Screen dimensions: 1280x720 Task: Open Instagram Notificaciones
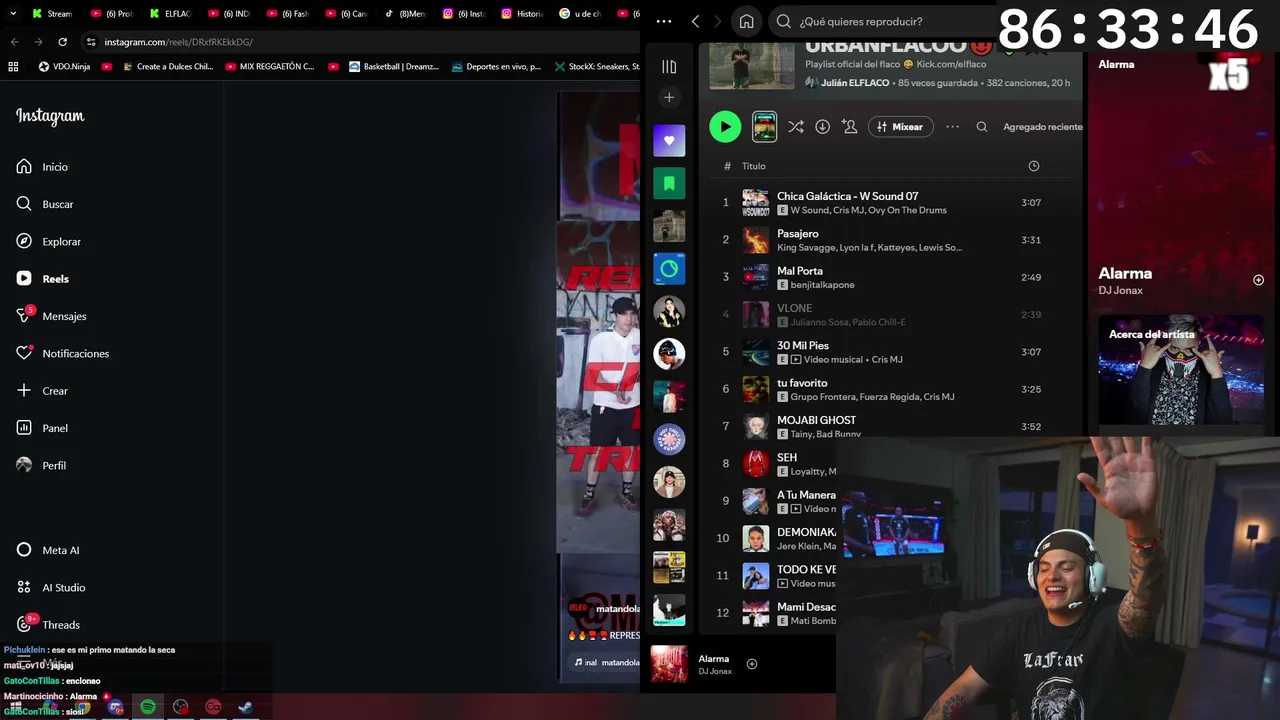point(62,353)
